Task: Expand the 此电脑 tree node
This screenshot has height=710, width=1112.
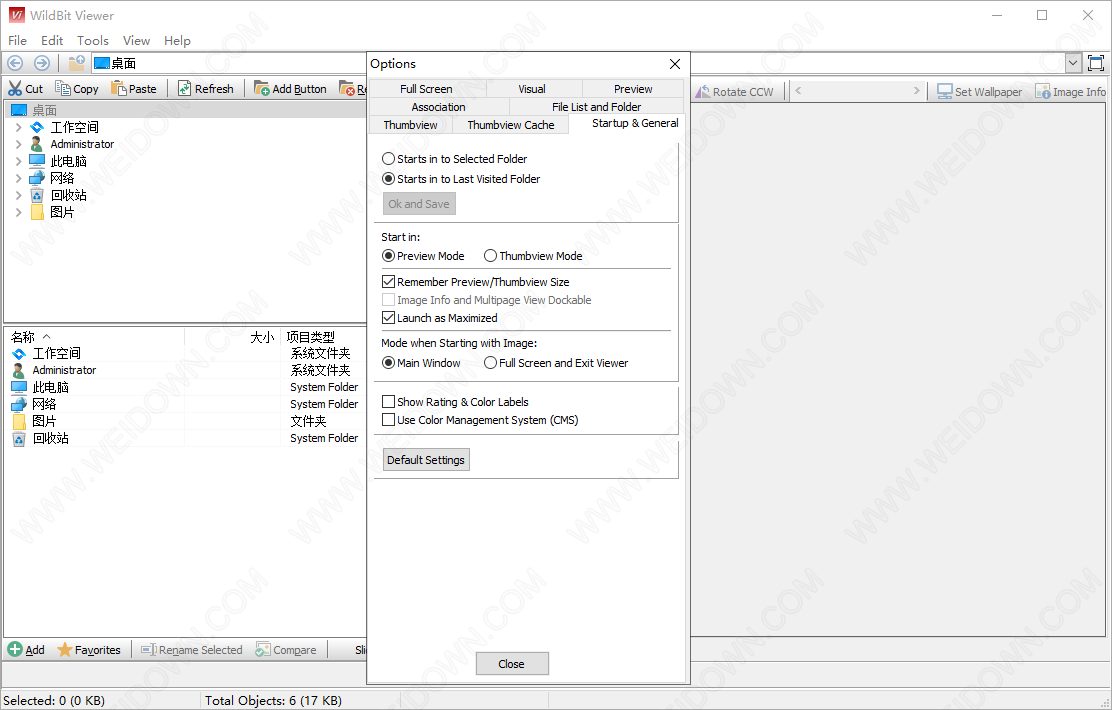Action: pos(18,161)
